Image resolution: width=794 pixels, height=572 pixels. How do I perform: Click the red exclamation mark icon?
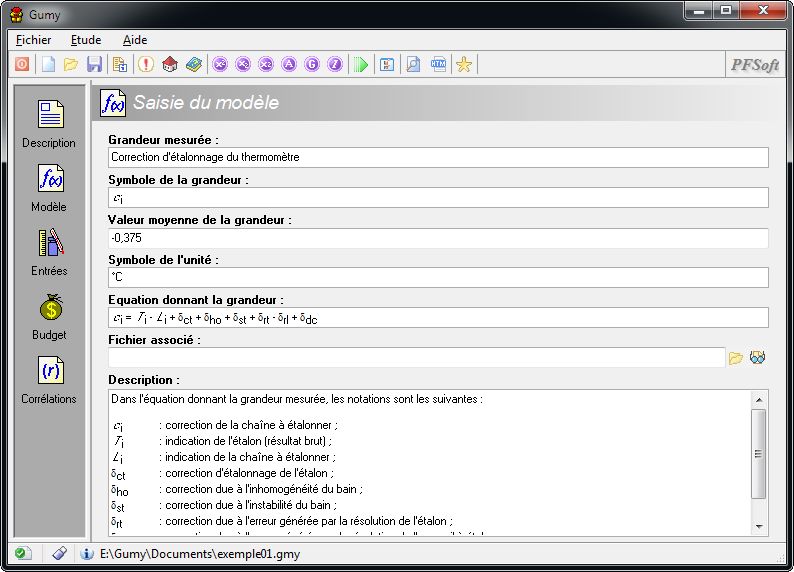(x=146, y=64)
